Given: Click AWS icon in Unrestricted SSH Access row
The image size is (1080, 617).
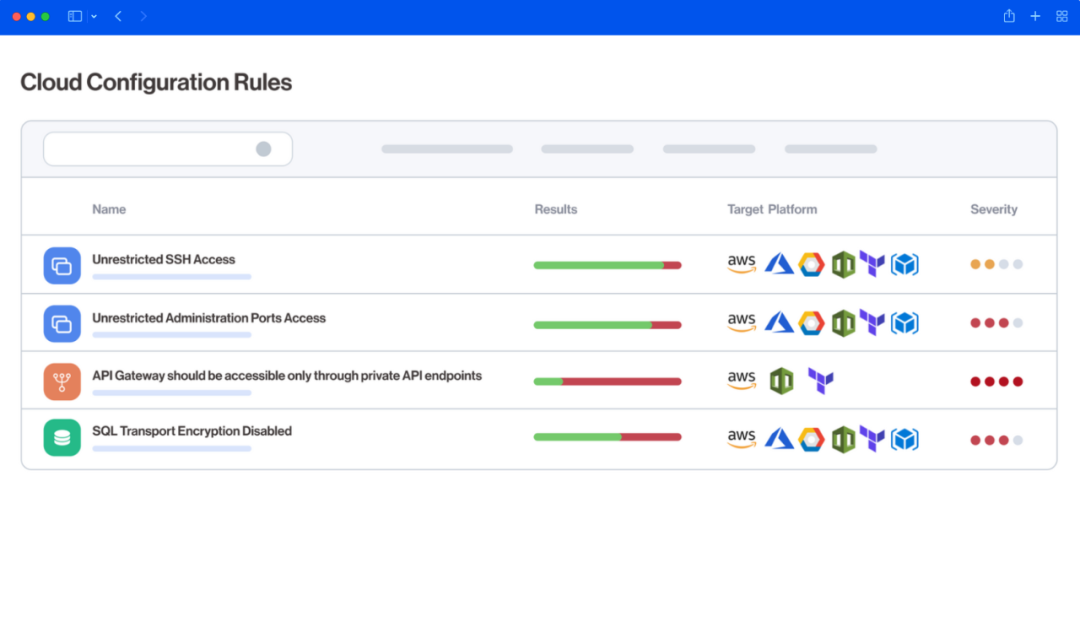Looking at the screenshot, I should pos(741,264).
